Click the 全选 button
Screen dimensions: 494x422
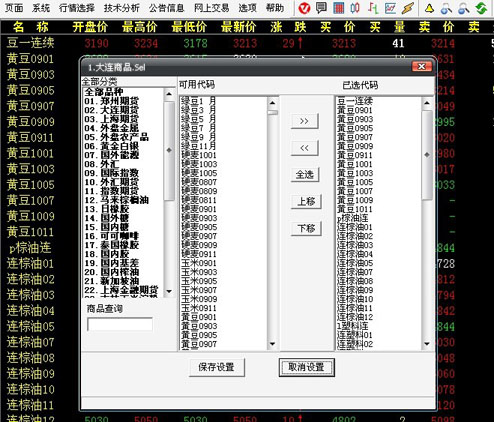pyautogui.click(x=305, y=175)
